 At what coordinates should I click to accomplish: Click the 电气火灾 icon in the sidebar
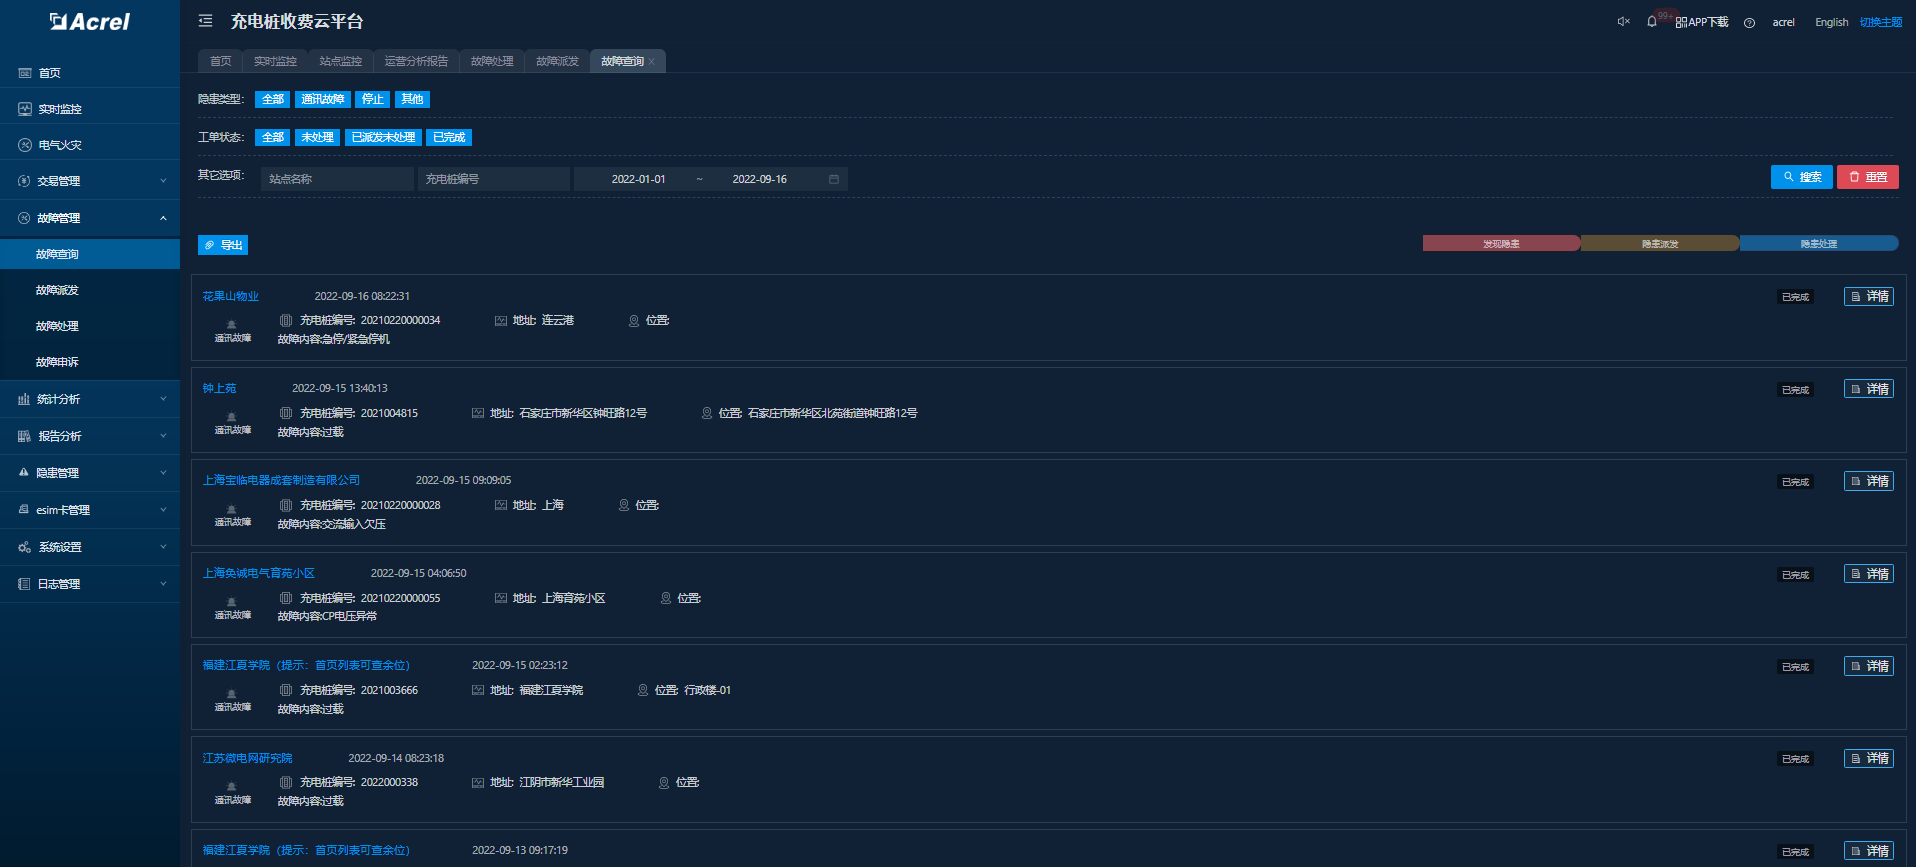(x=25, y=145)
